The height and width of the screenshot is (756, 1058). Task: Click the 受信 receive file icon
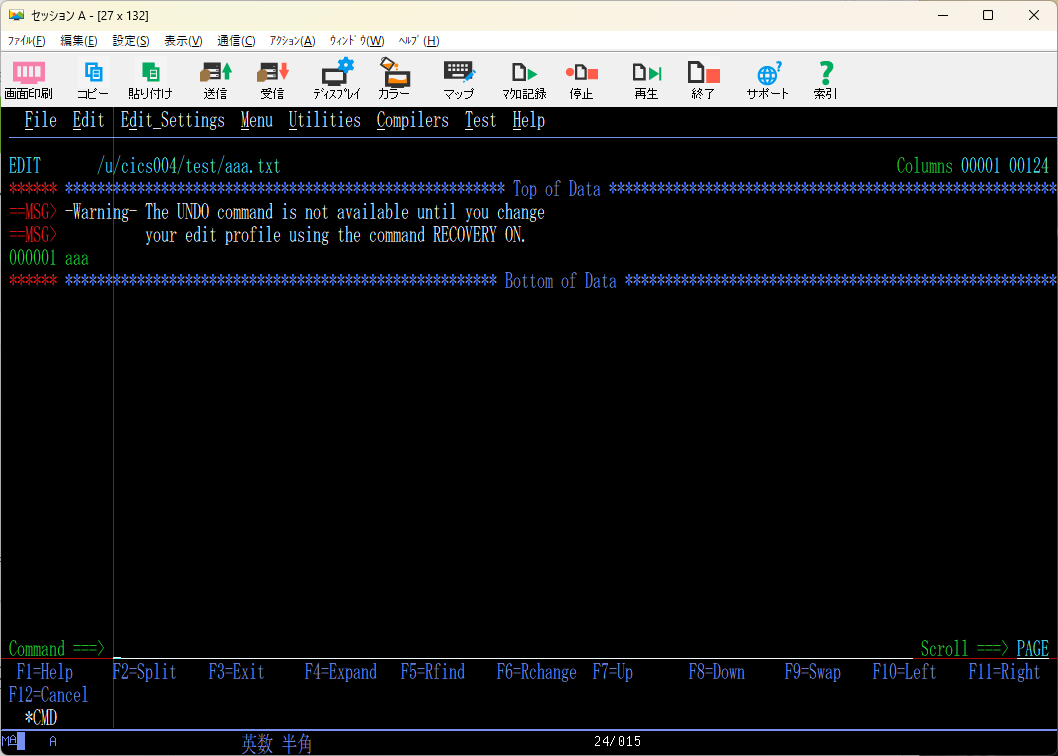273,80
